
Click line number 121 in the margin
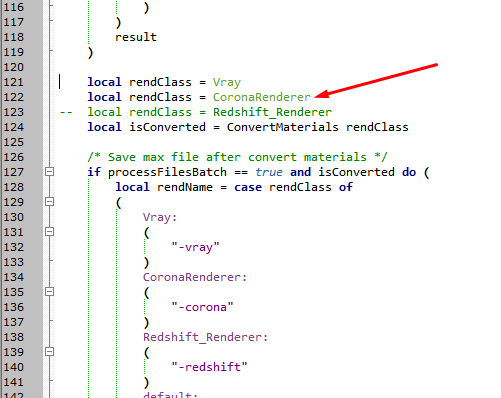(x=14, y=82)
